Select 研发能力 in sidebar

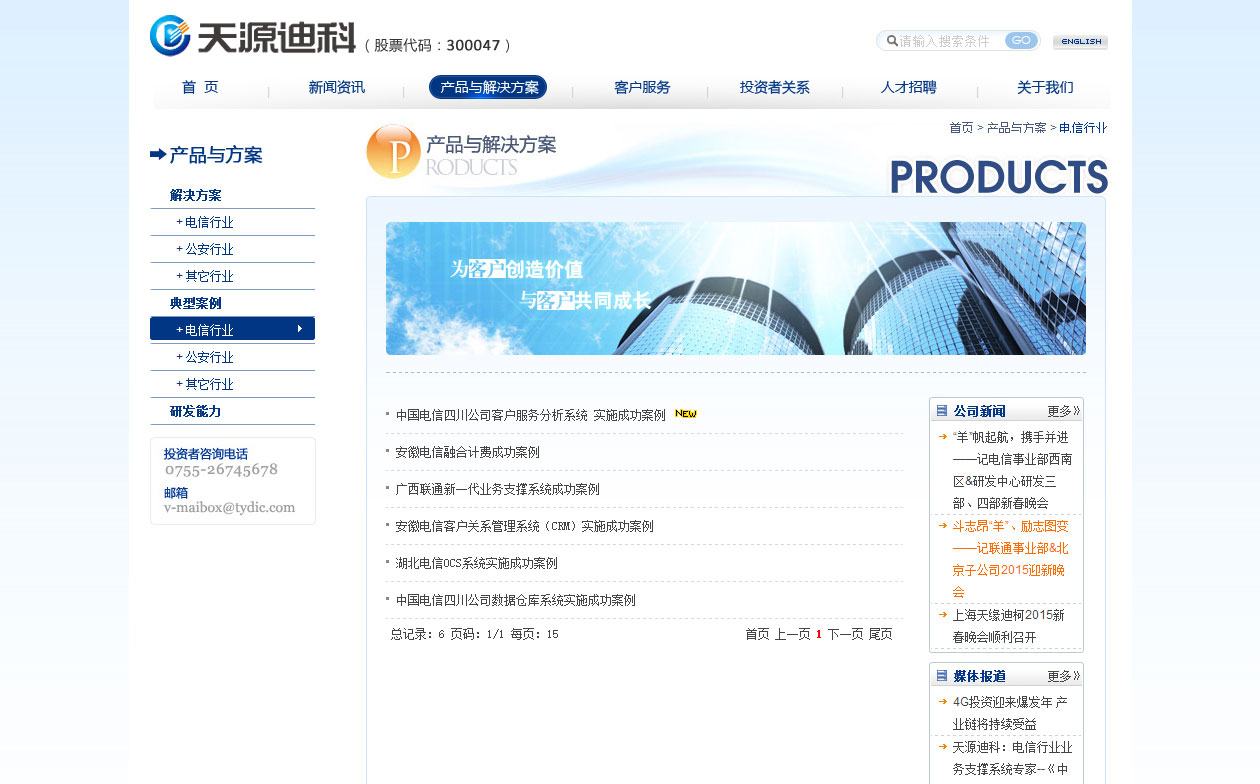(x=196, y=411)
